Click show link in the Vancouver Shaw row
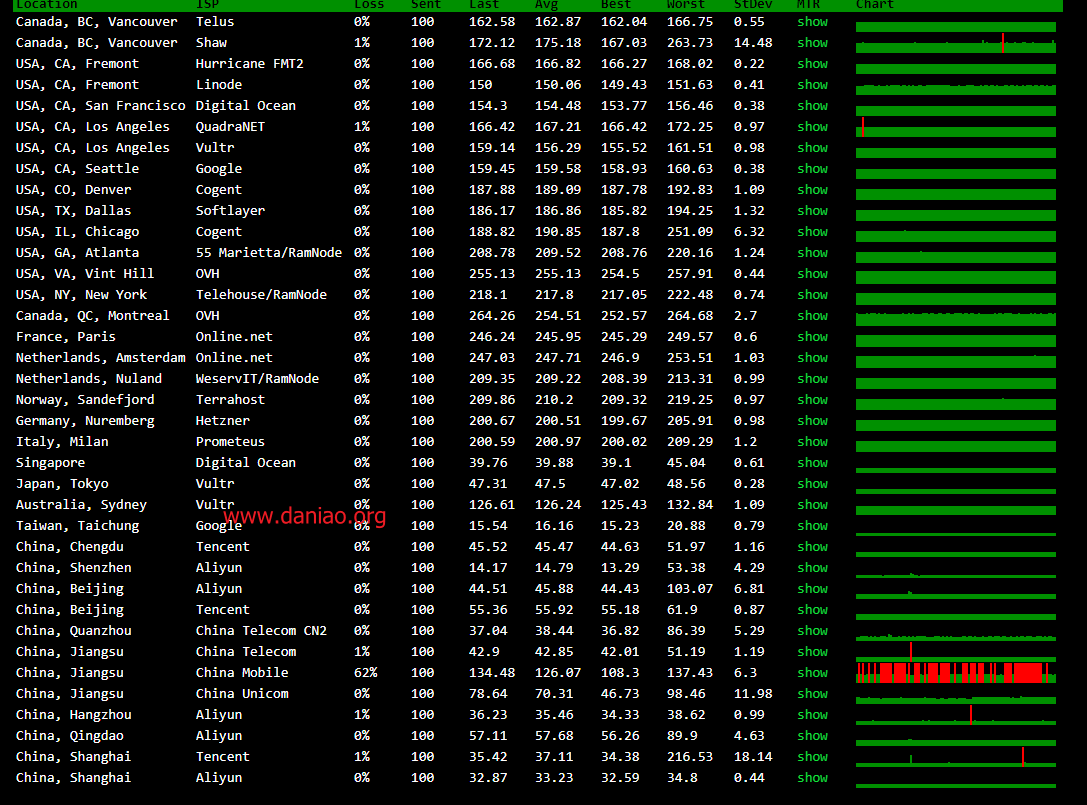 (812, 42)
